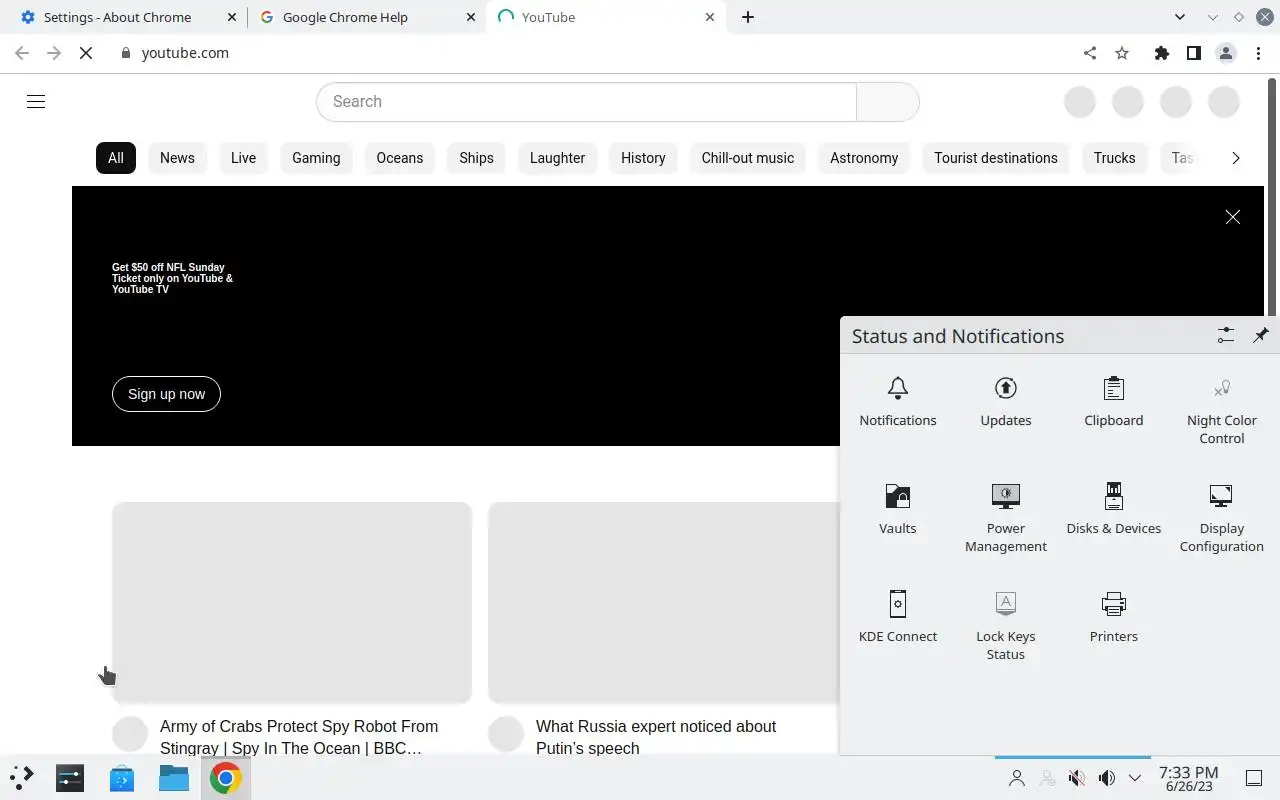The width and height of the screenshot is (1280, 800).
Task: Select the Astronomy filter chip
Action: 864,158
